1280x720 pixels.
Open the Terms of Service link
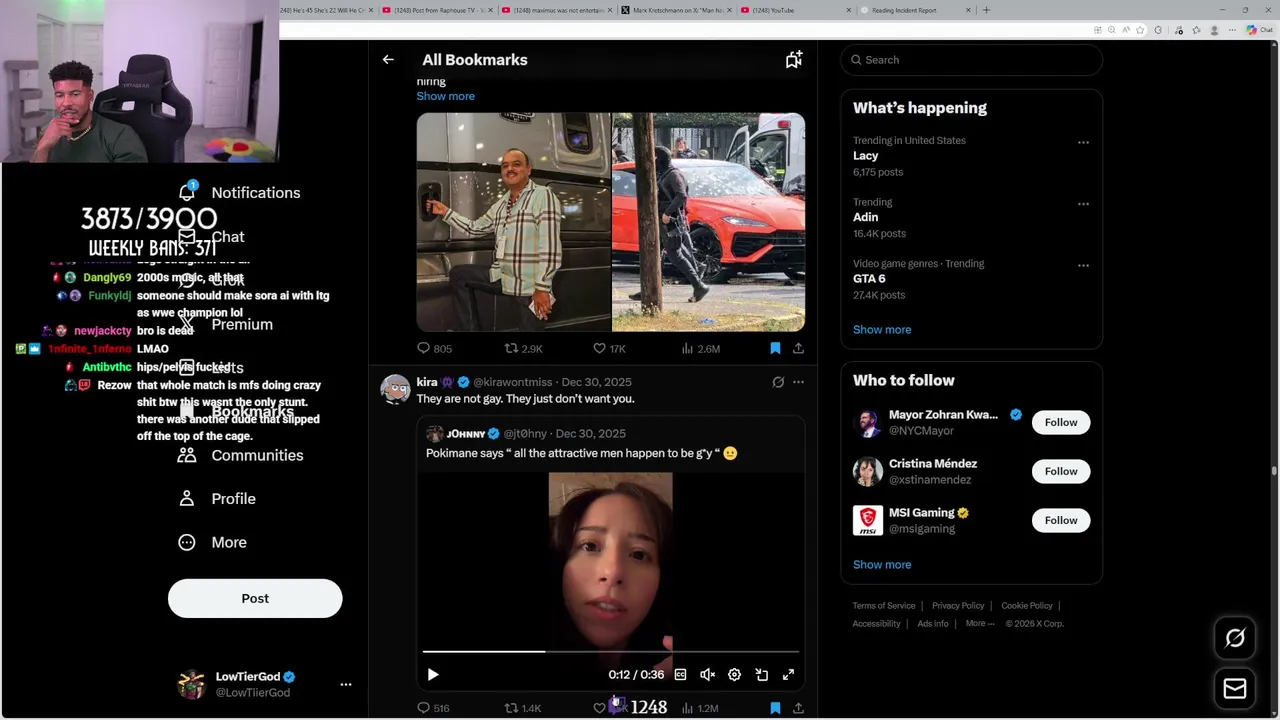click(884, 605)
